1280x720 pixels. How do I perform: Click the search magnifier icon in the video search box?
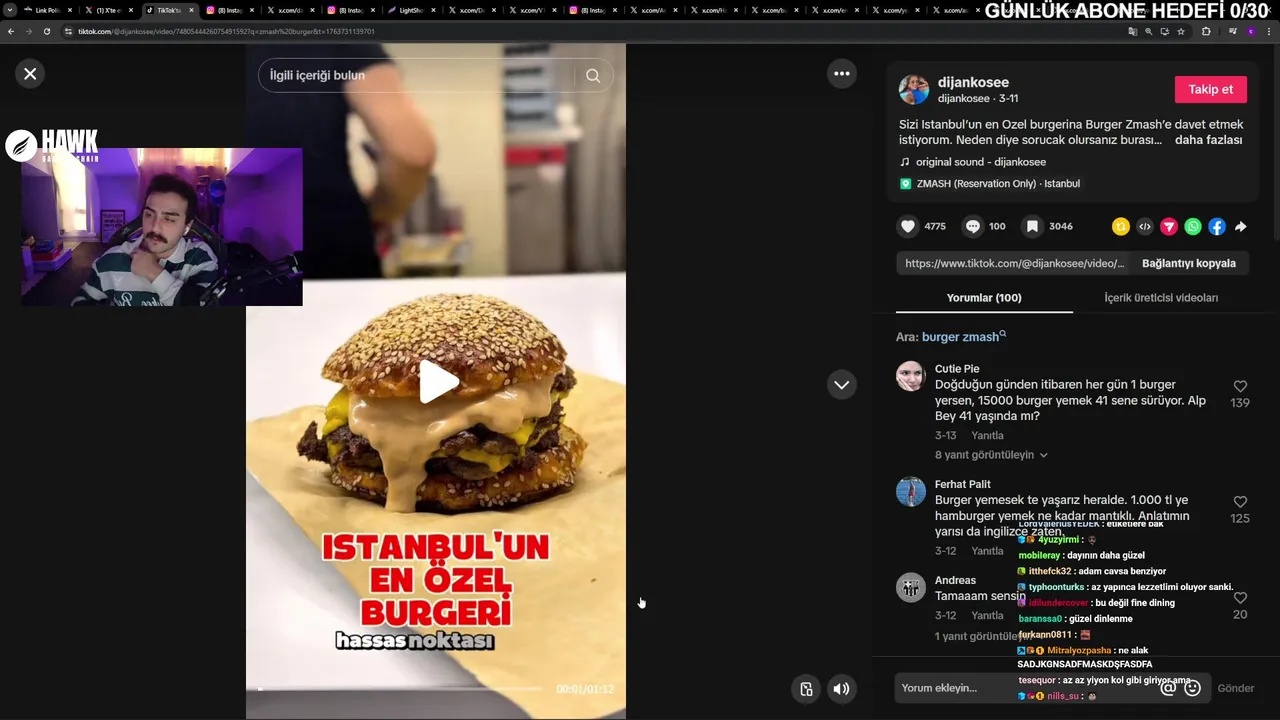593,75
